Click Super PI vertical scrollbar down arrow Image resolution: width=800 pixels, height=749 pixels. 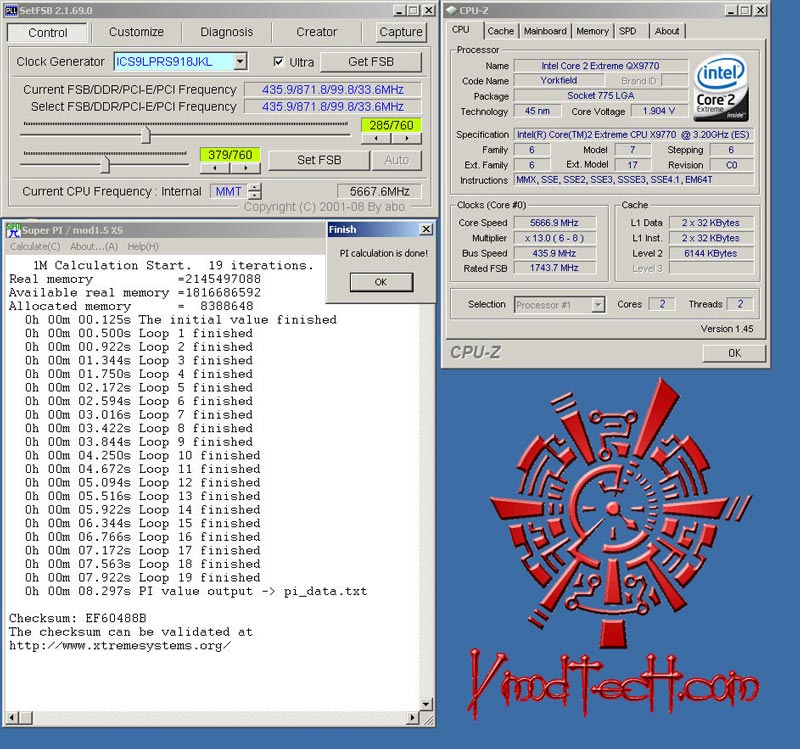point(426,704)
